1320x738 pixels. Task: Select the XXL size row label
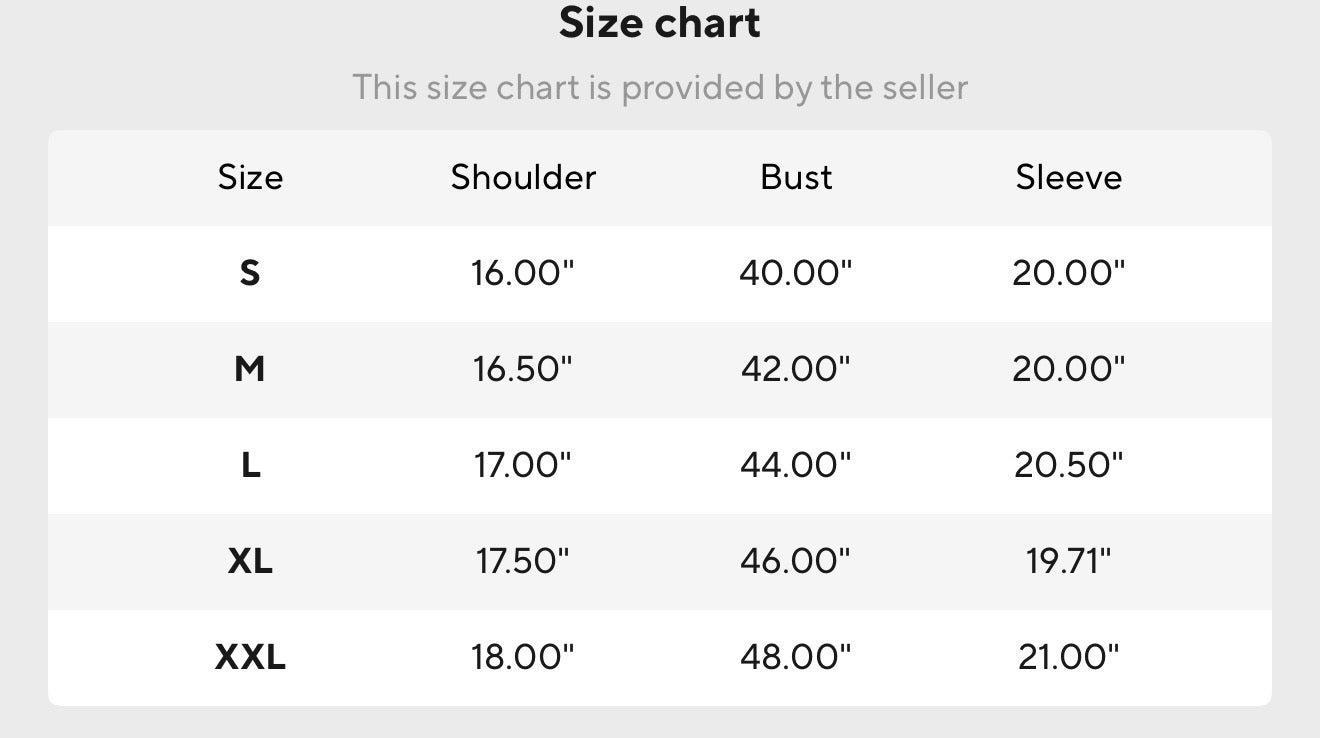click(250, 657)
